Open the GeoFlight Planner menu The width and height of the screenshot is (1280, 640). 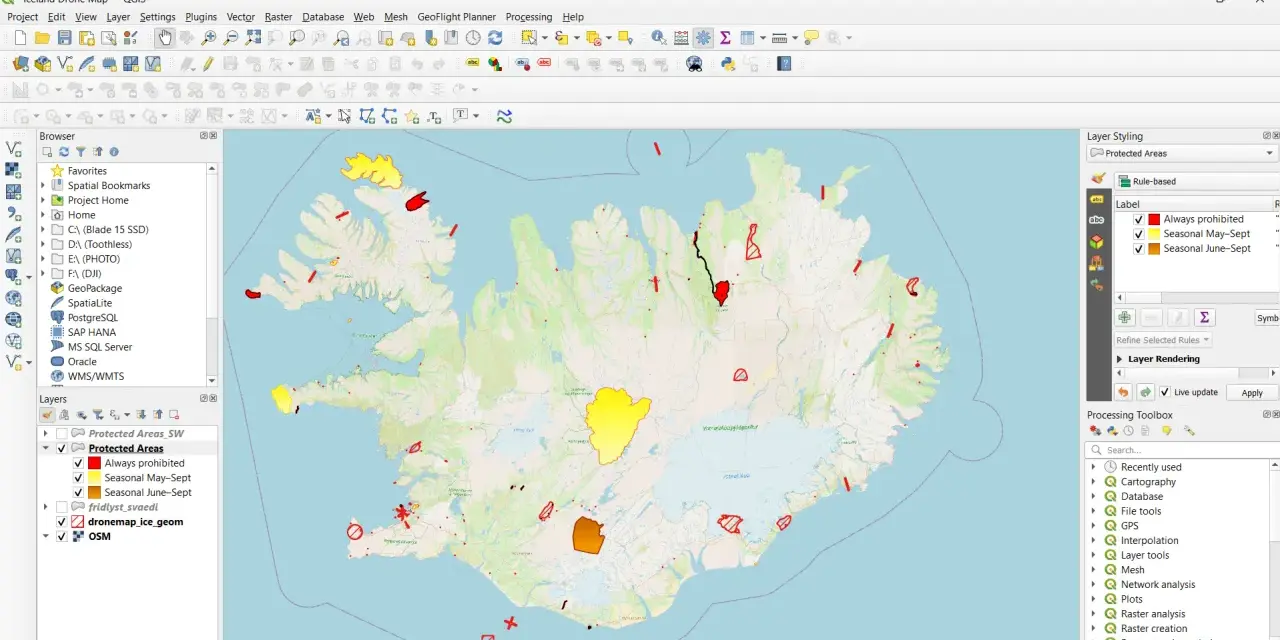tap(457, 17)
